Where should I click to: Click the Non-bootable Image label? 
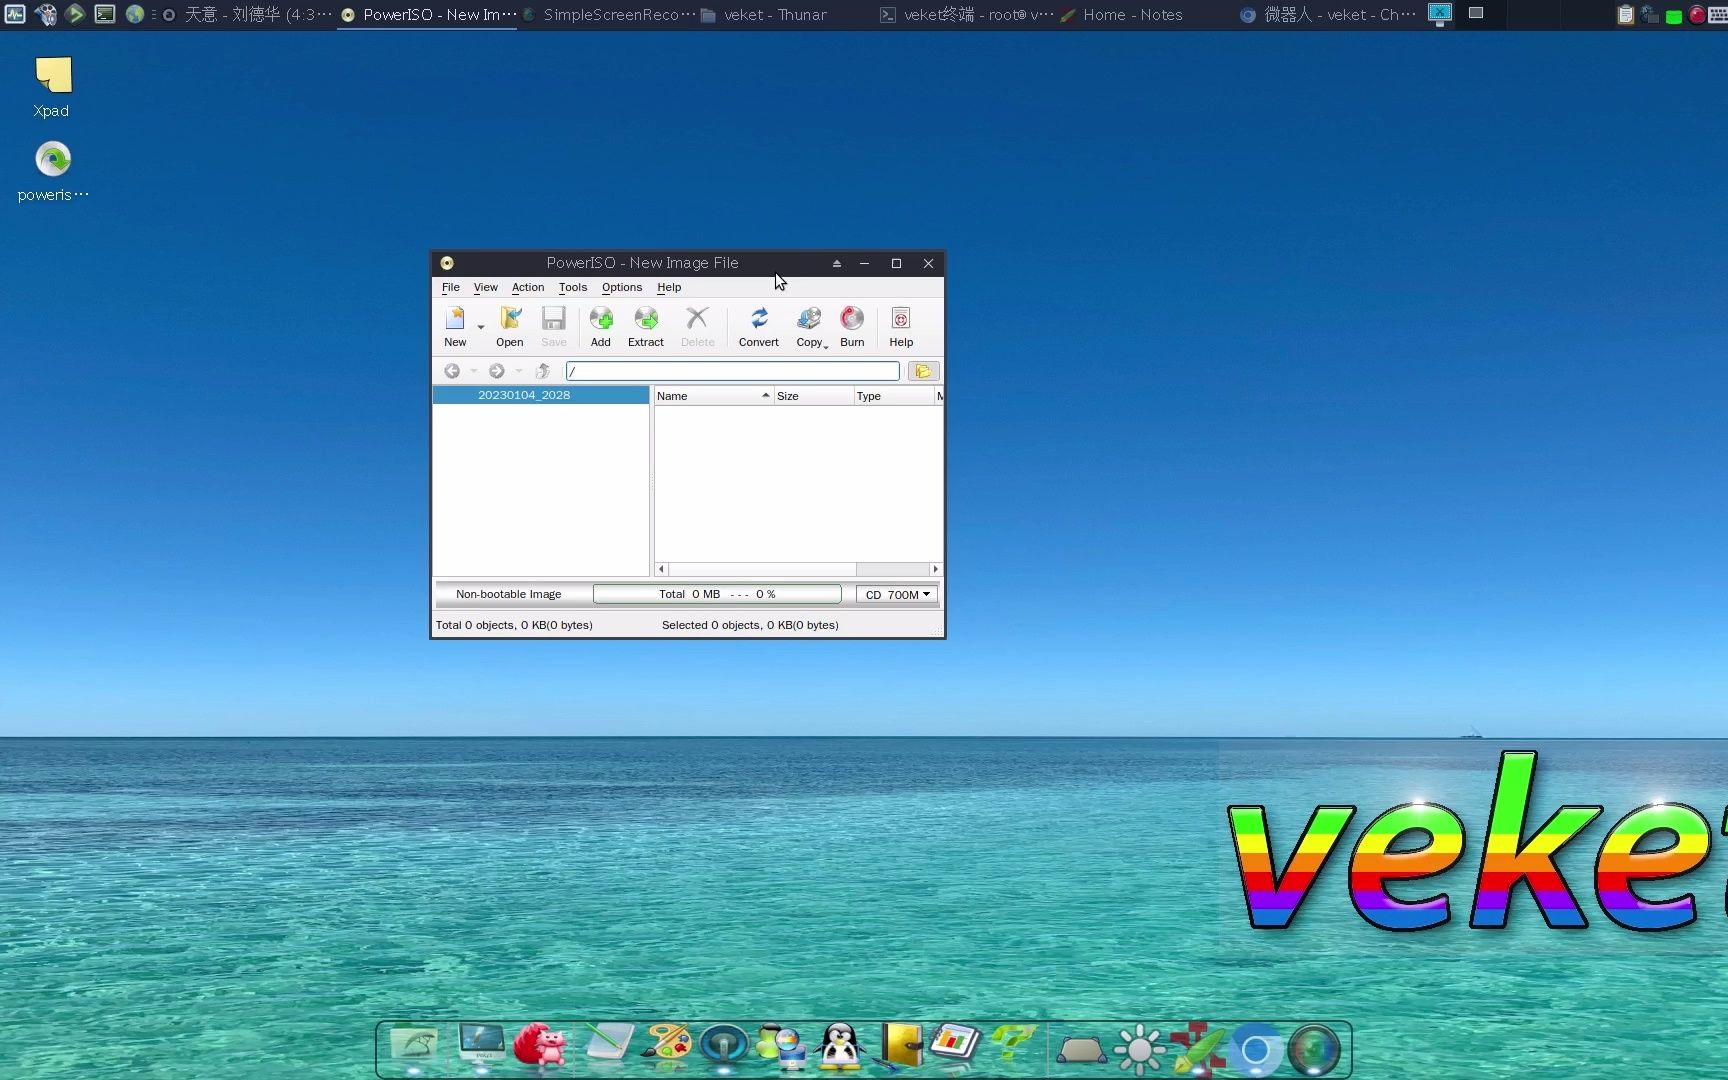coord(509,594)
